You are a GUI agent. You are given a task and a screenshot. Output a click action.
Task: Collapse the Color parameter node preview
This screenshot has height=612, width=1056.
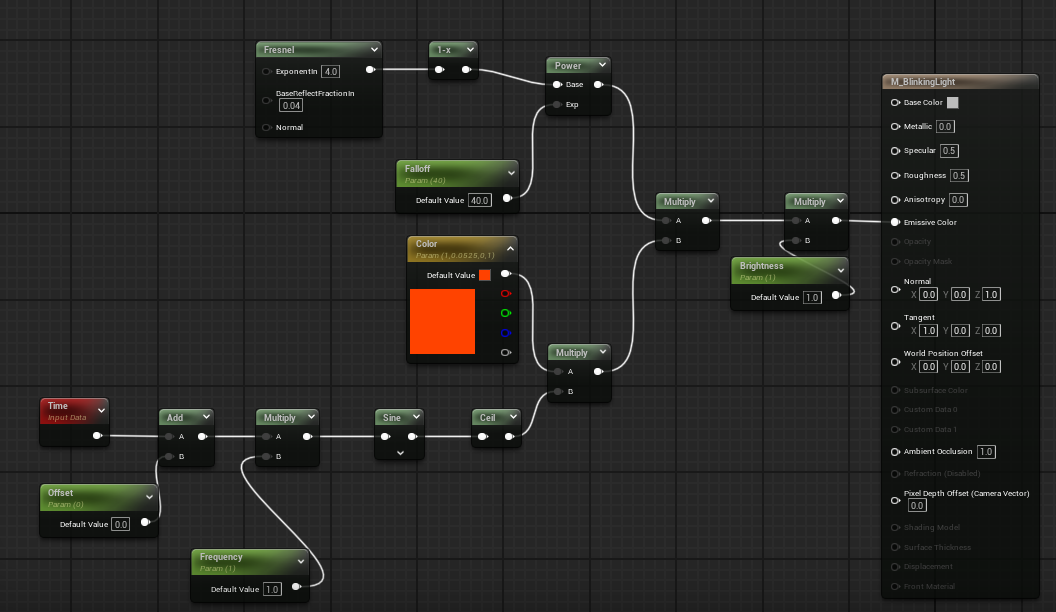tap(510, 249)
